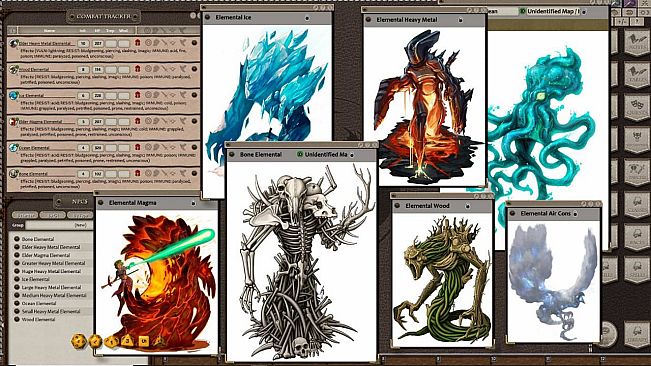Click Elder Magma Elemental name in combat tracker

point(41,122)
